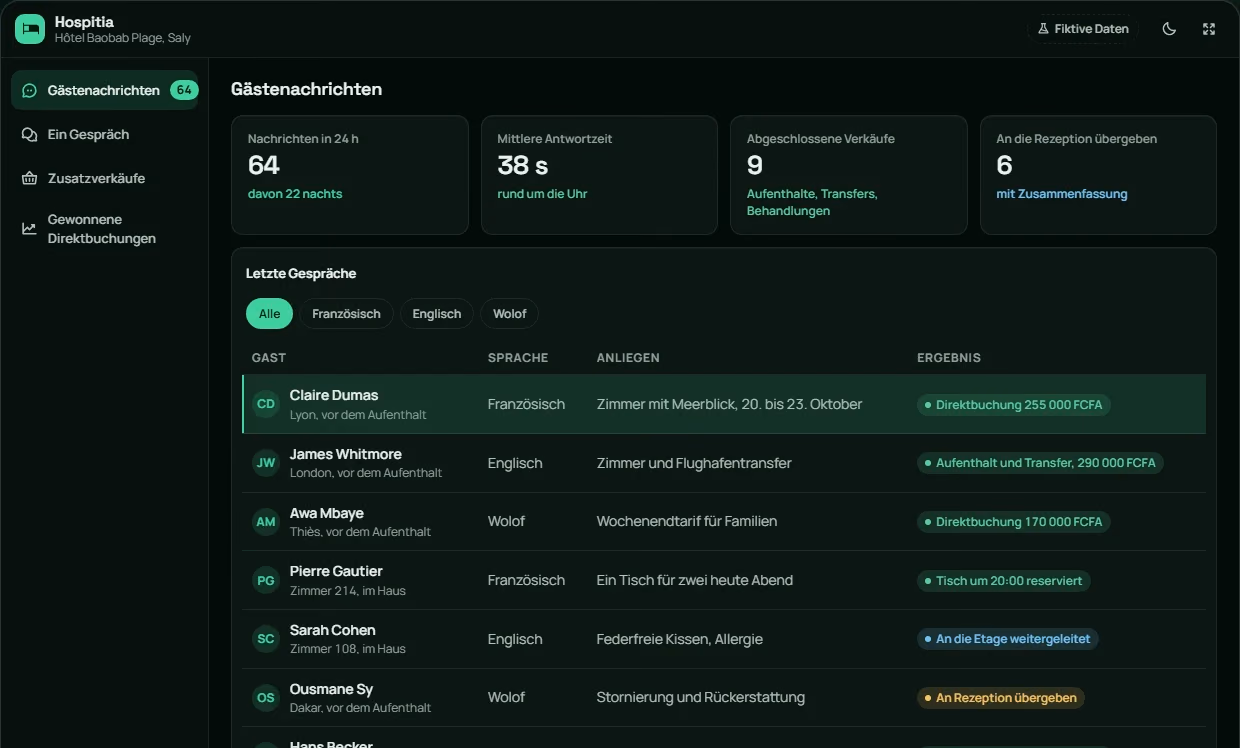The image size is (1240, 748).
Task: Click the mit Zusammenfassung link
Action: pyautogui.click(x=1062, y=194)
